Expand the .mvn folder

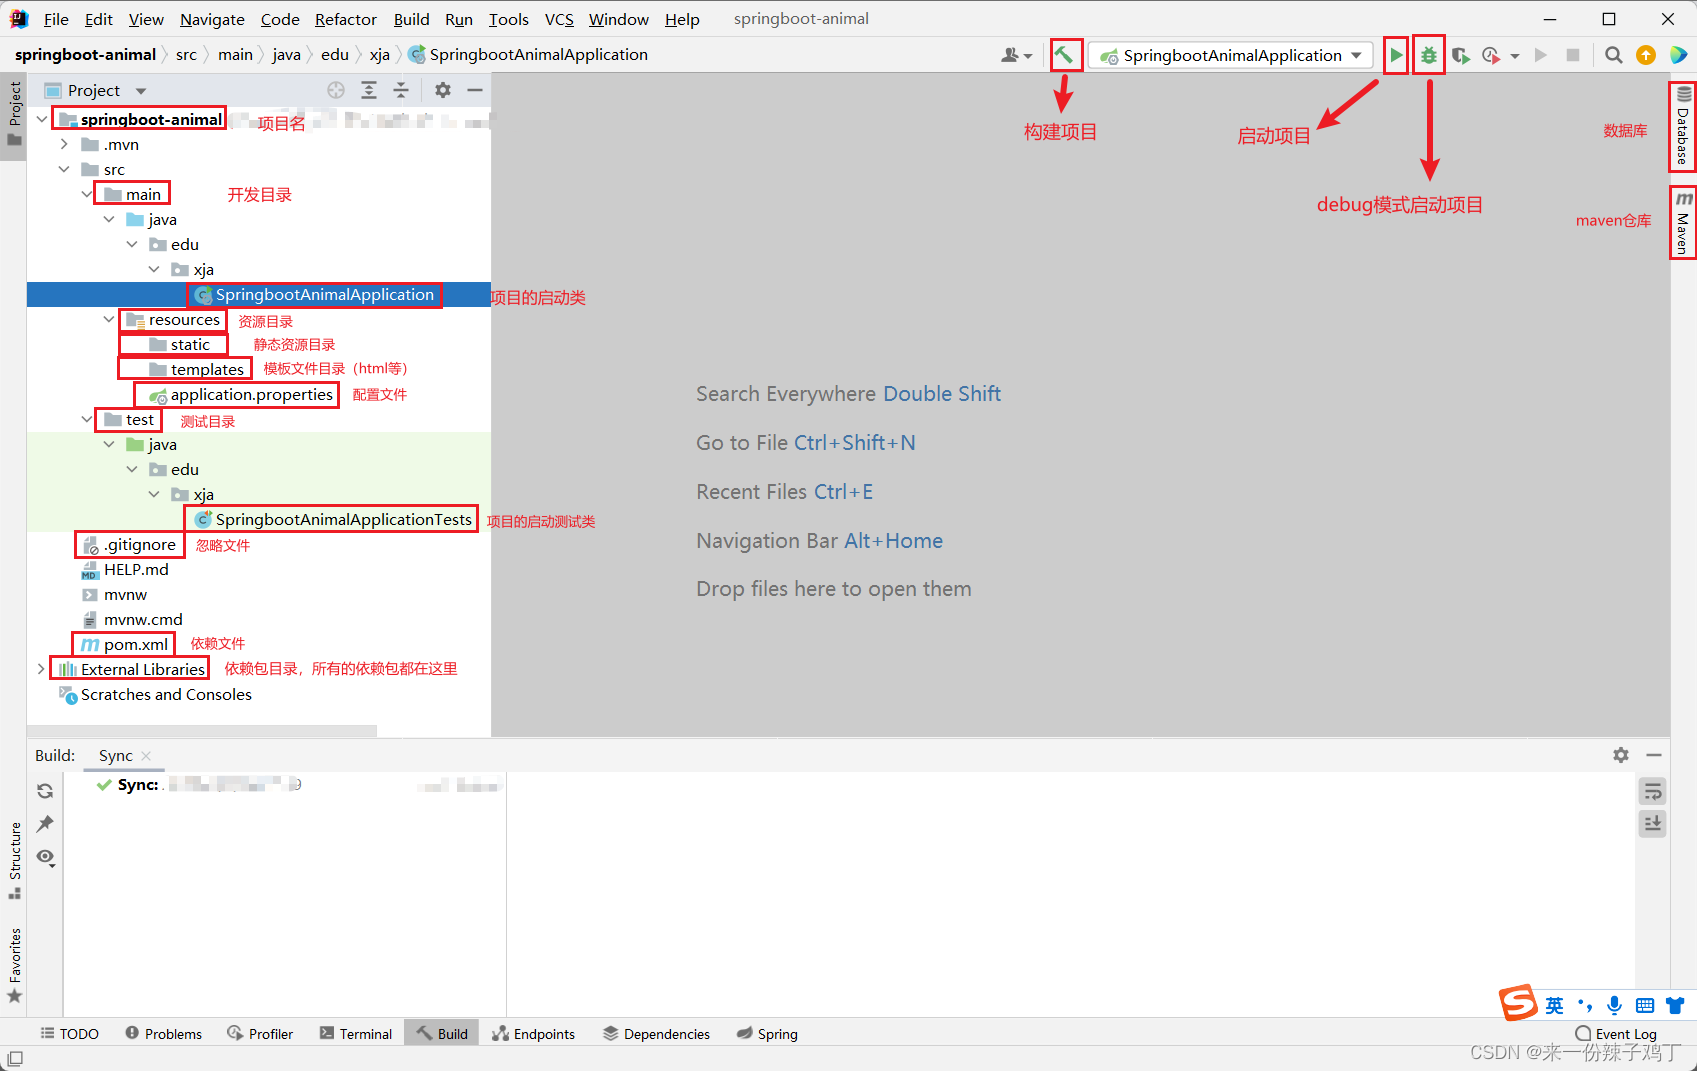[64, 144]
